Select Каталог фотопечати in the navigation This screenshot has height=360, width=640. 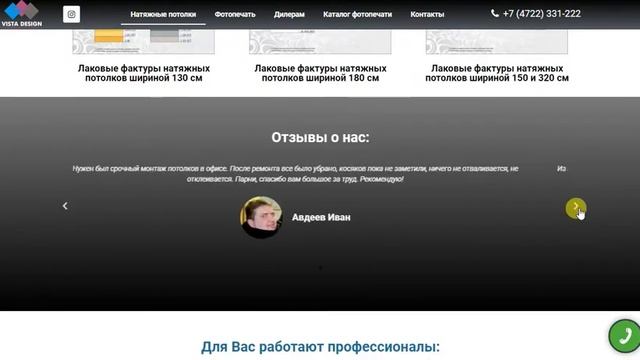coord(358,14)
